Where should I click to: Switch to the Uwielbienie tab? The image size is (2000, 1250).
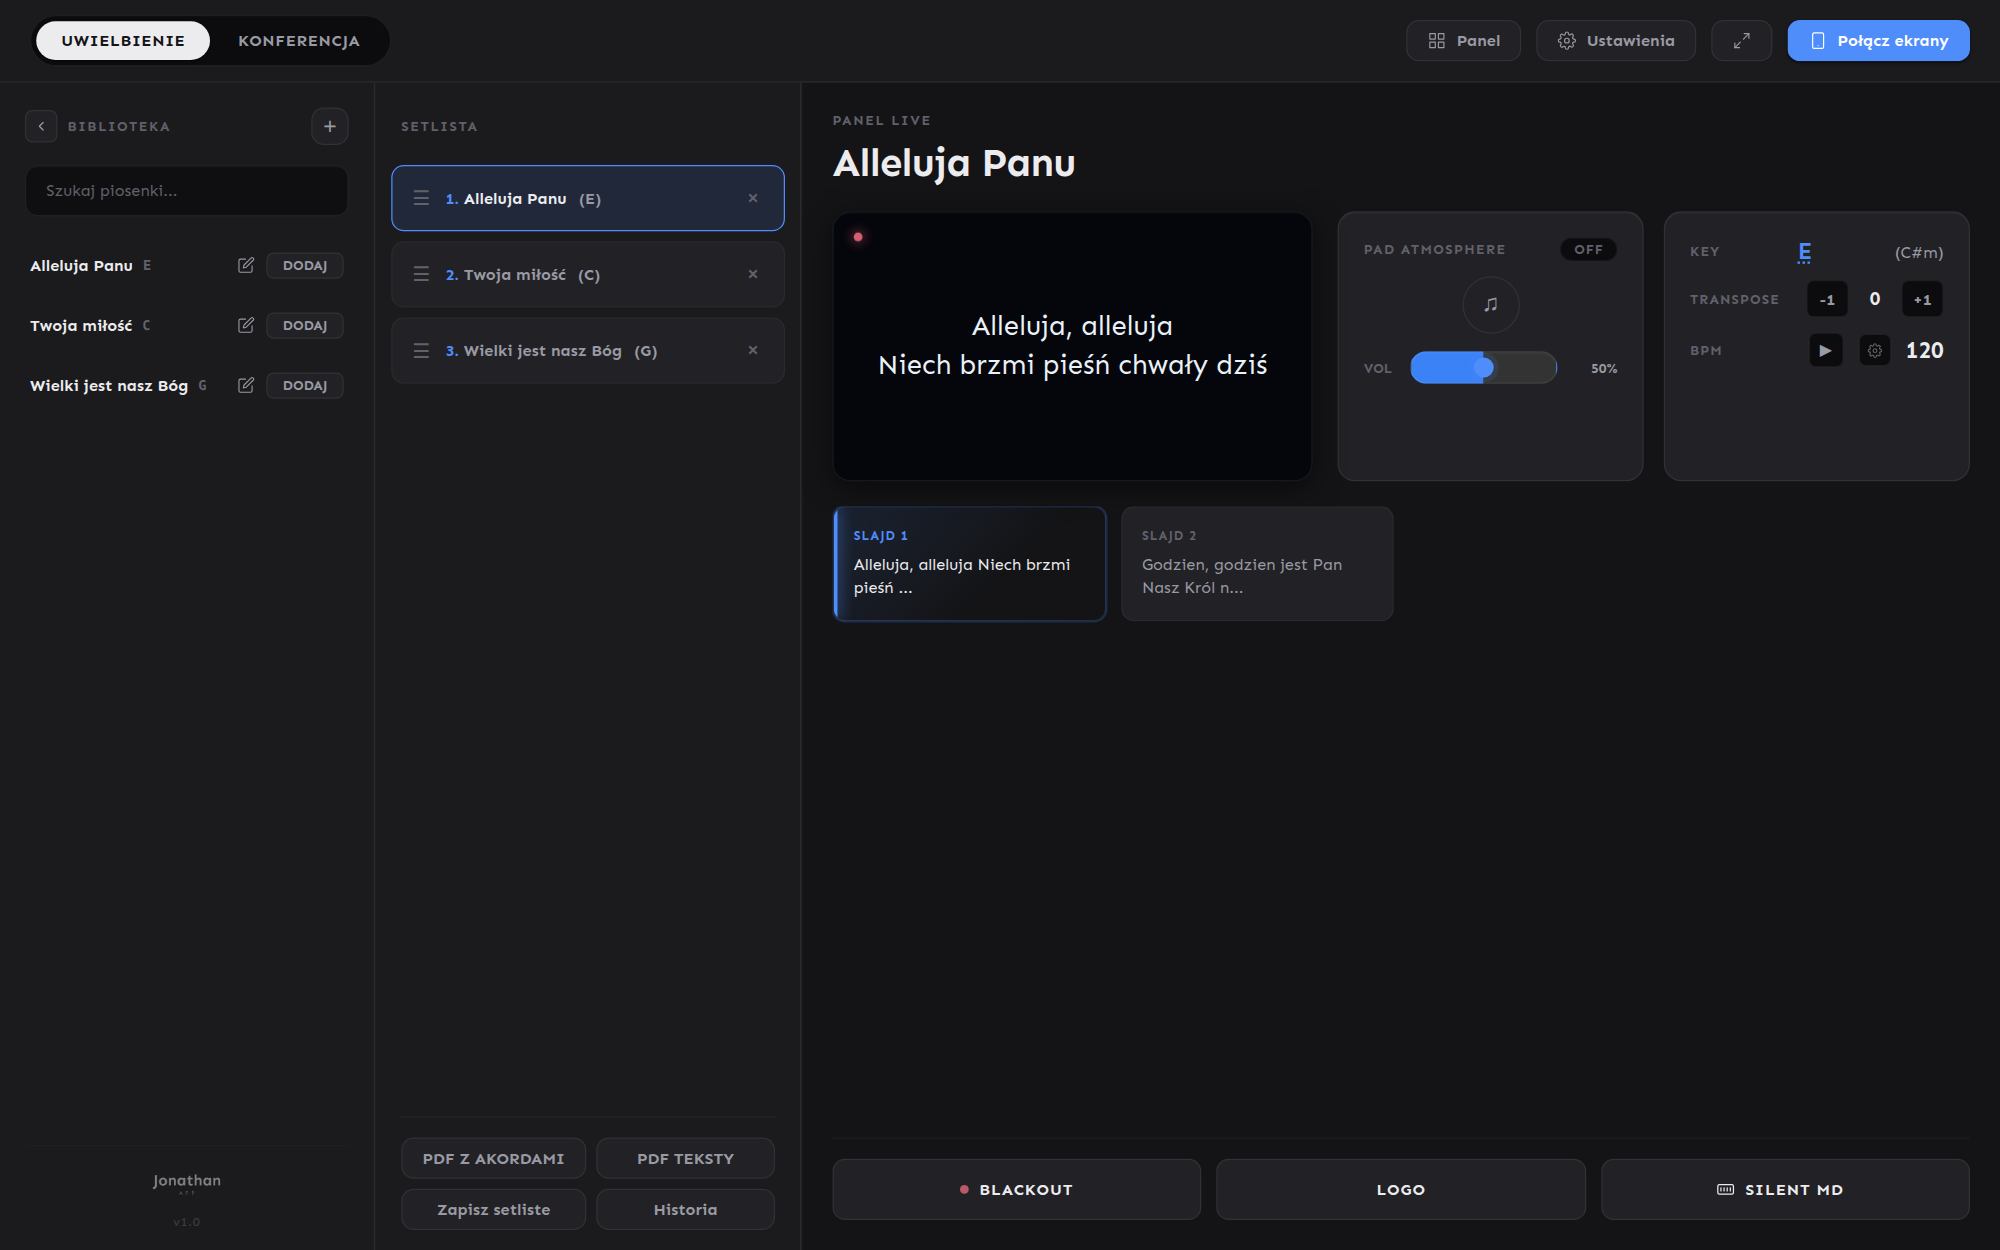(x=123, y=40)
